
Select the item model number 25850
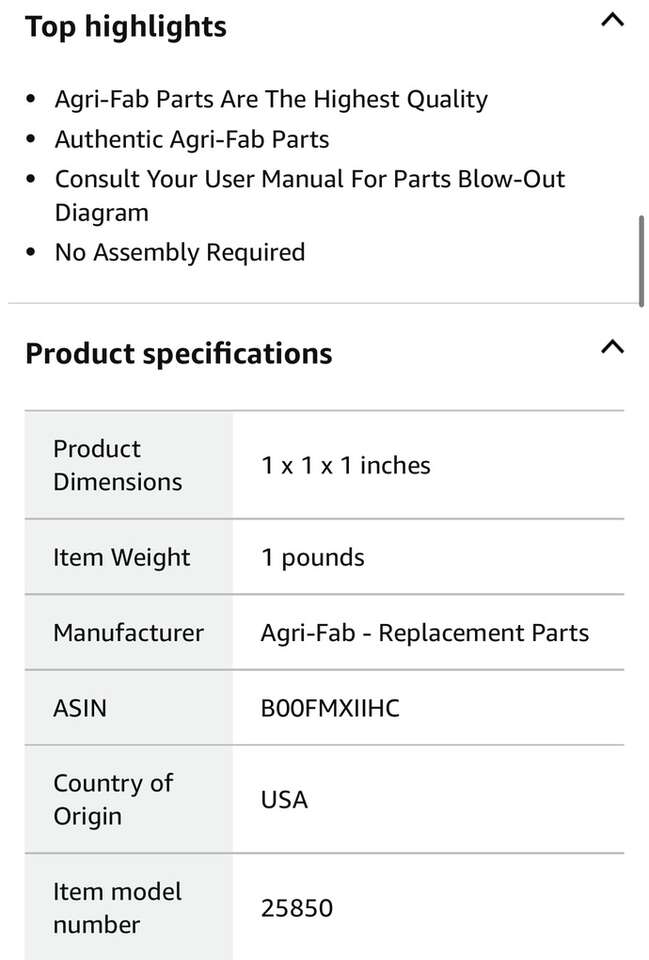coord(297,908)
